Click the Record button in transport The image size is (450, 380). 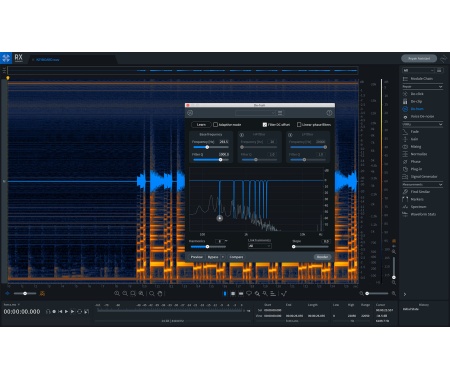point(54,312)
